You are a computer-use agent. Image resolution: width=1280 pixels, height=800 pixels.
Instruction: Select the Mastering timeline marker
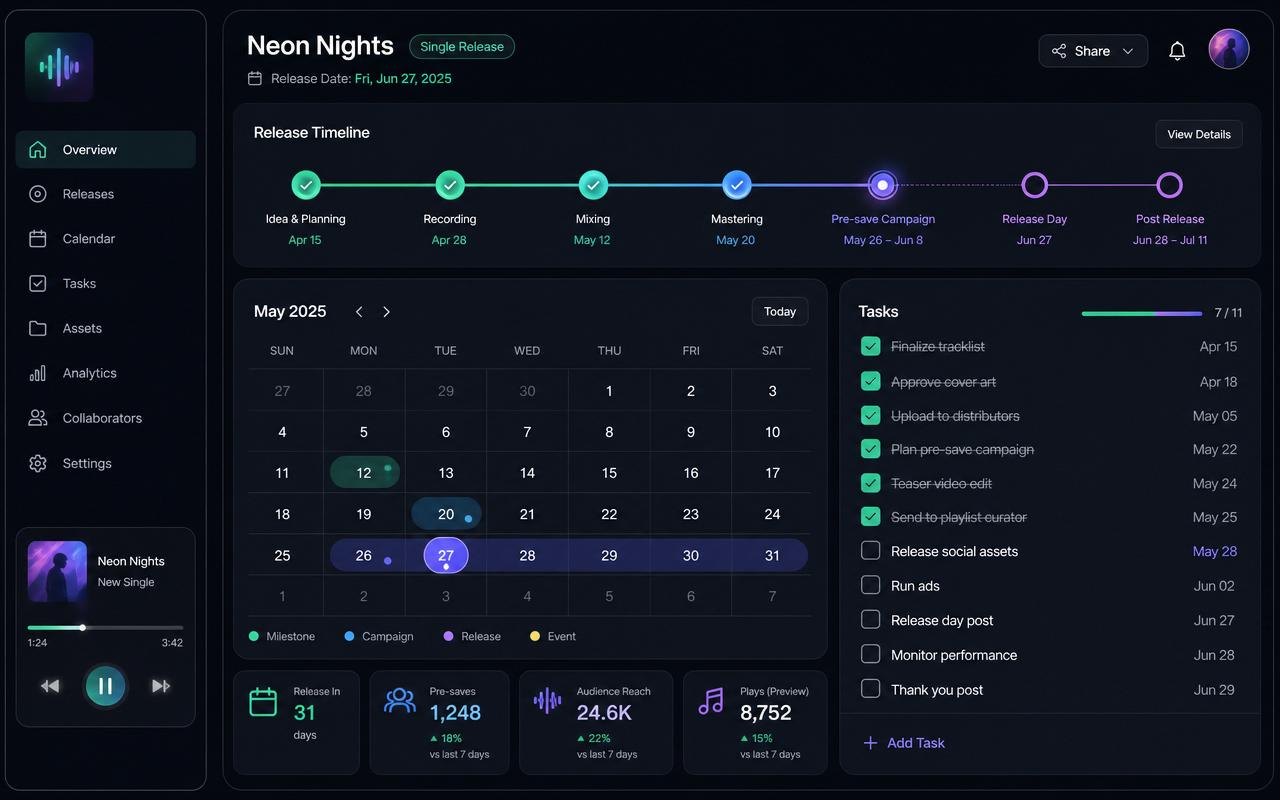coord(737,185)
